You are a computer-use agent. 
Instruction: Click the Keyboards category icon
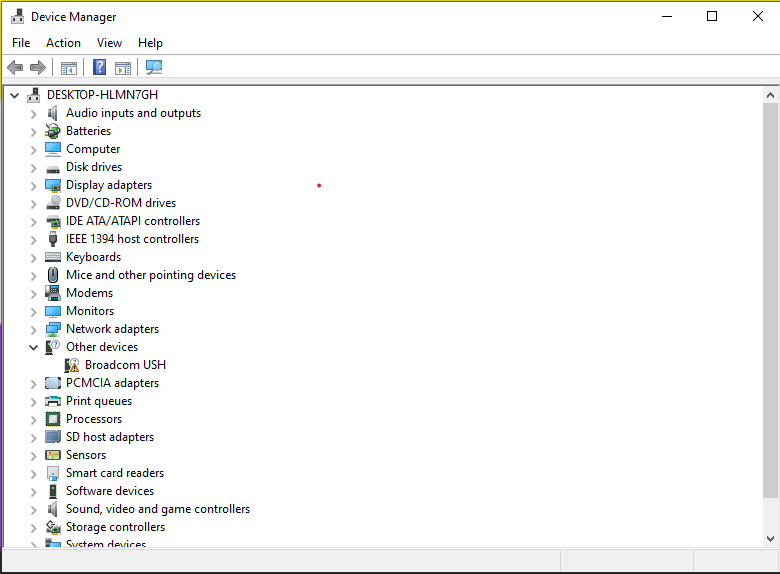53,257
